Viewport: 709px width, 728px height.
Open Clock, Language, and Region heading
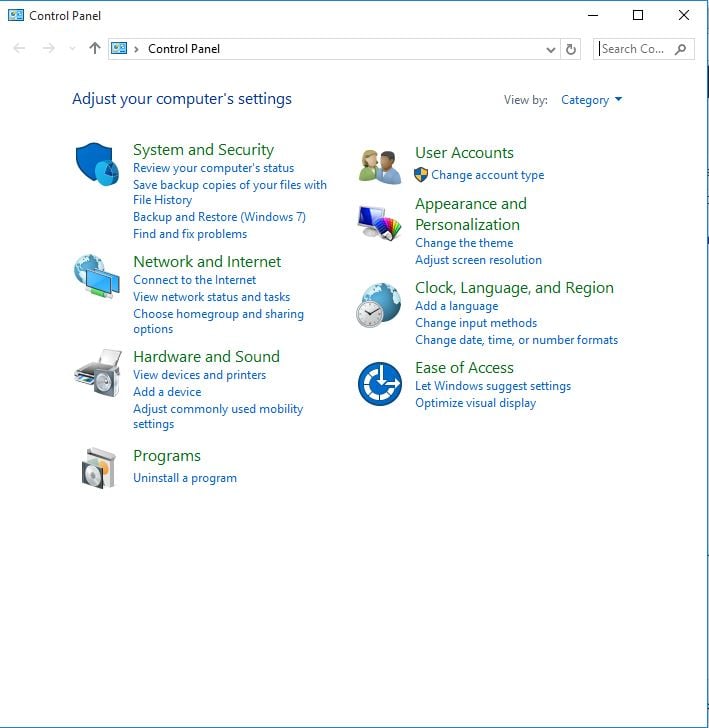pyautogui.click(x=514, y=288)
